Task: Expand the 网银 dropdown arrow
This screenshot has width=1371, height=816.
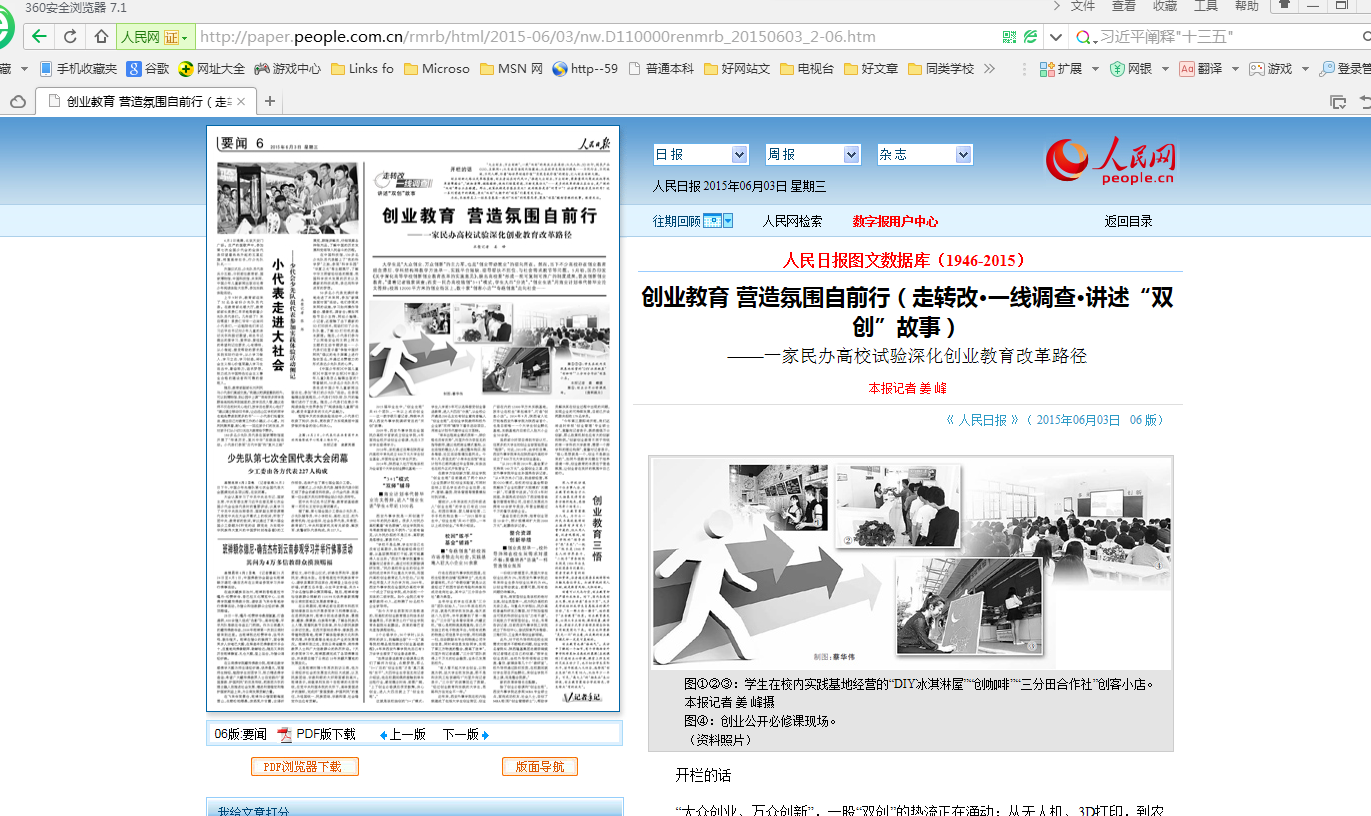Action: [1165, 69]
